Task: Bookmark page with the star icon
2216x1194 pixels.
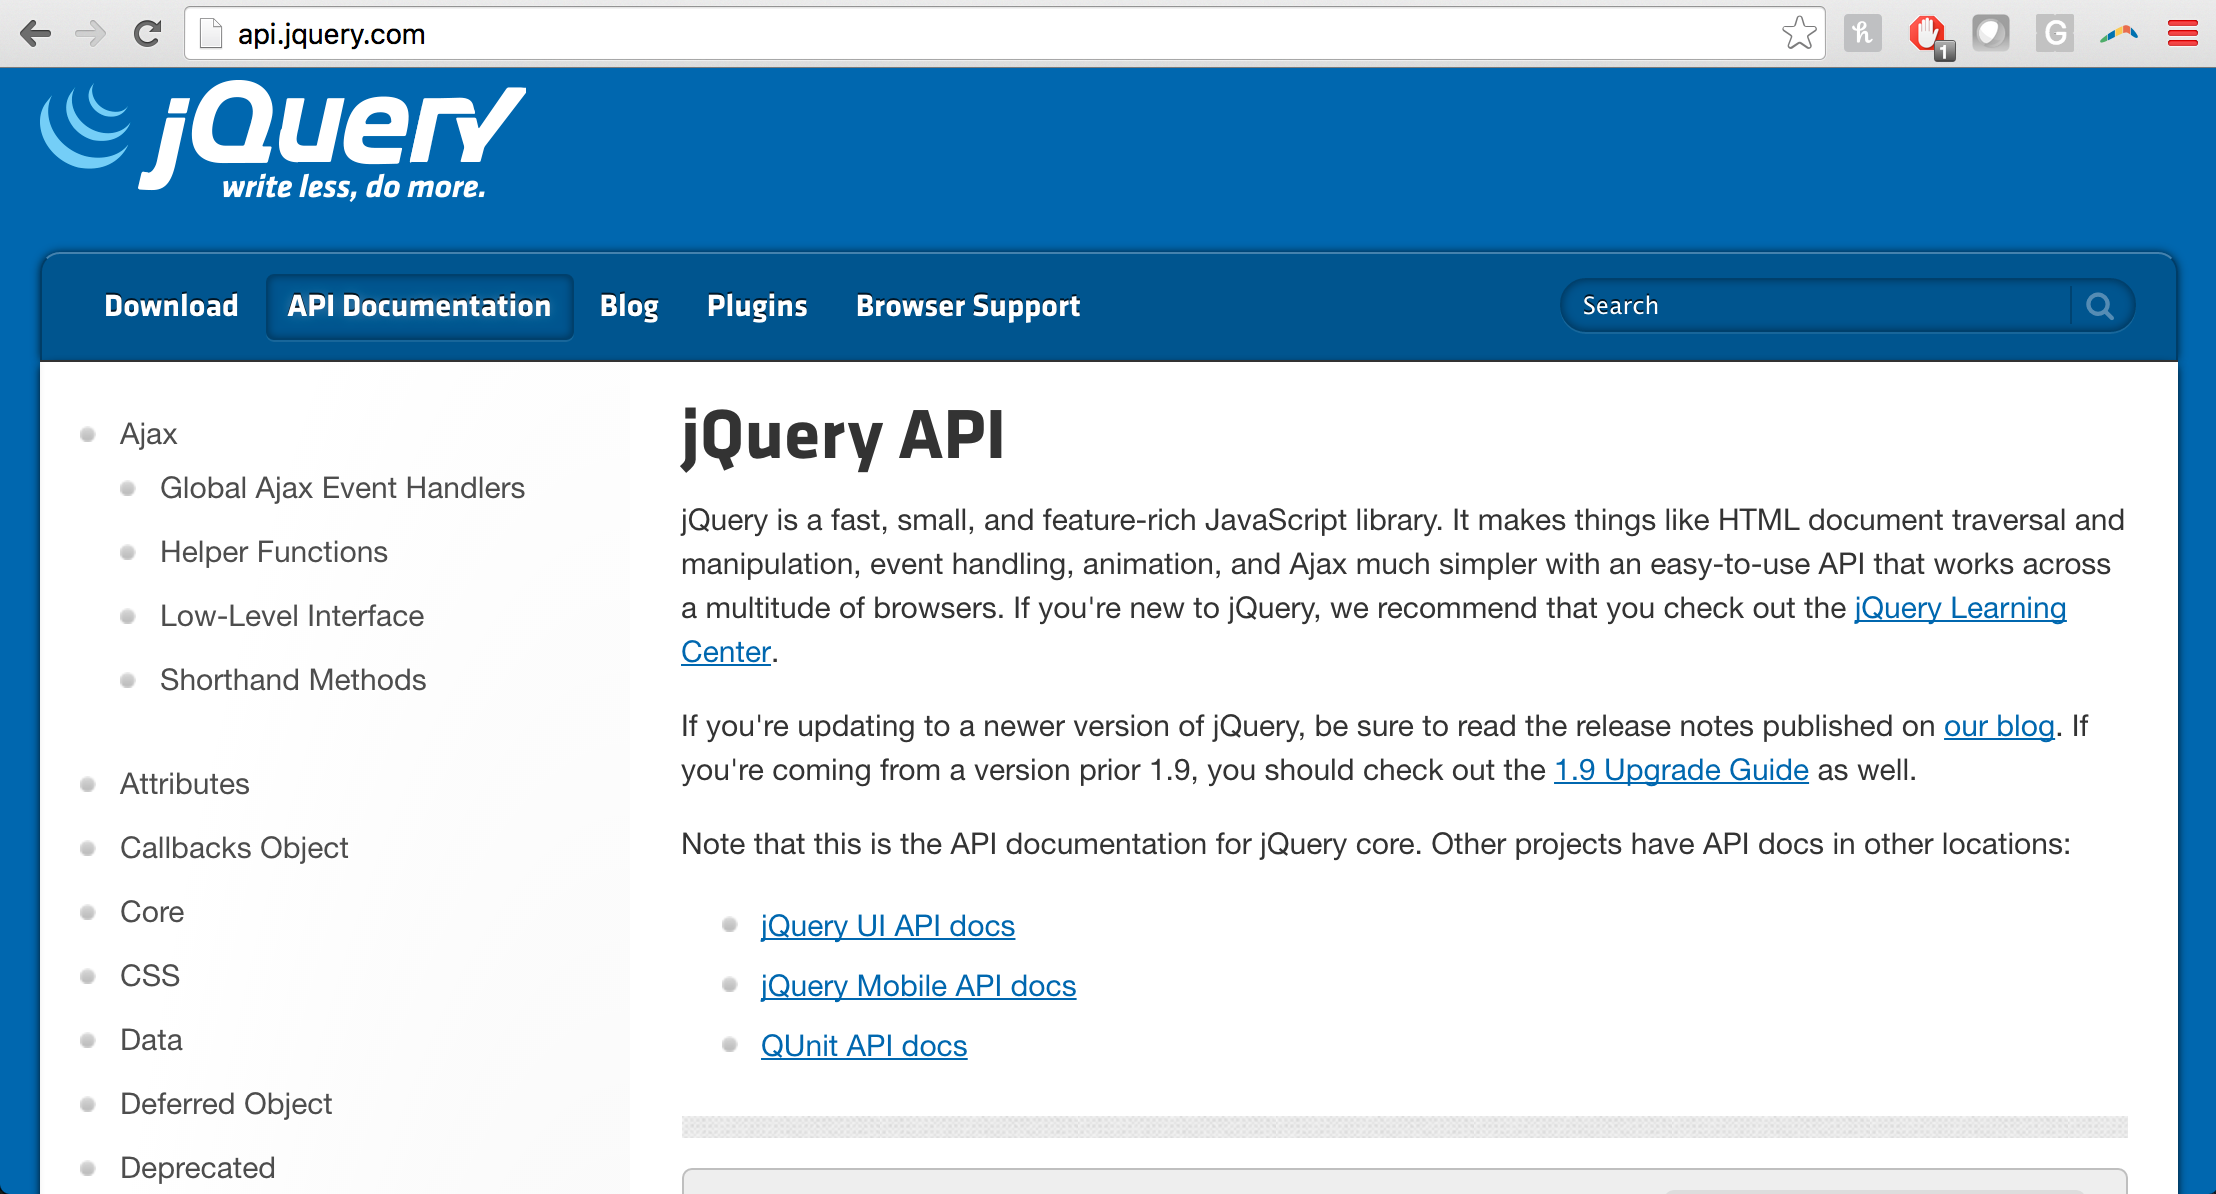Action: click(1799, 34)
